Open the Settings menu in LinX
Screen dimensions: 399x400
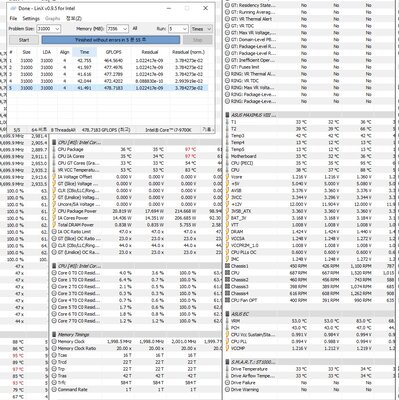(x=31, y=18)
